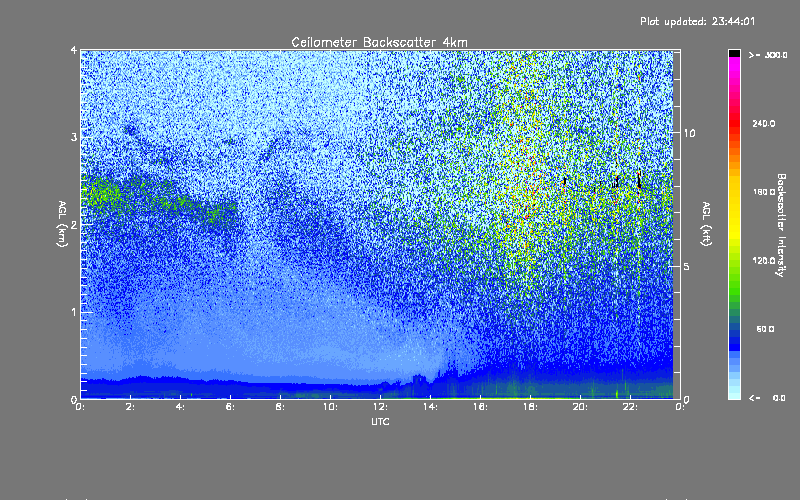Click the 'Plot updated: 23:44:01' timestamp
The width and height of the screenshot is (800, 500).
697,21
